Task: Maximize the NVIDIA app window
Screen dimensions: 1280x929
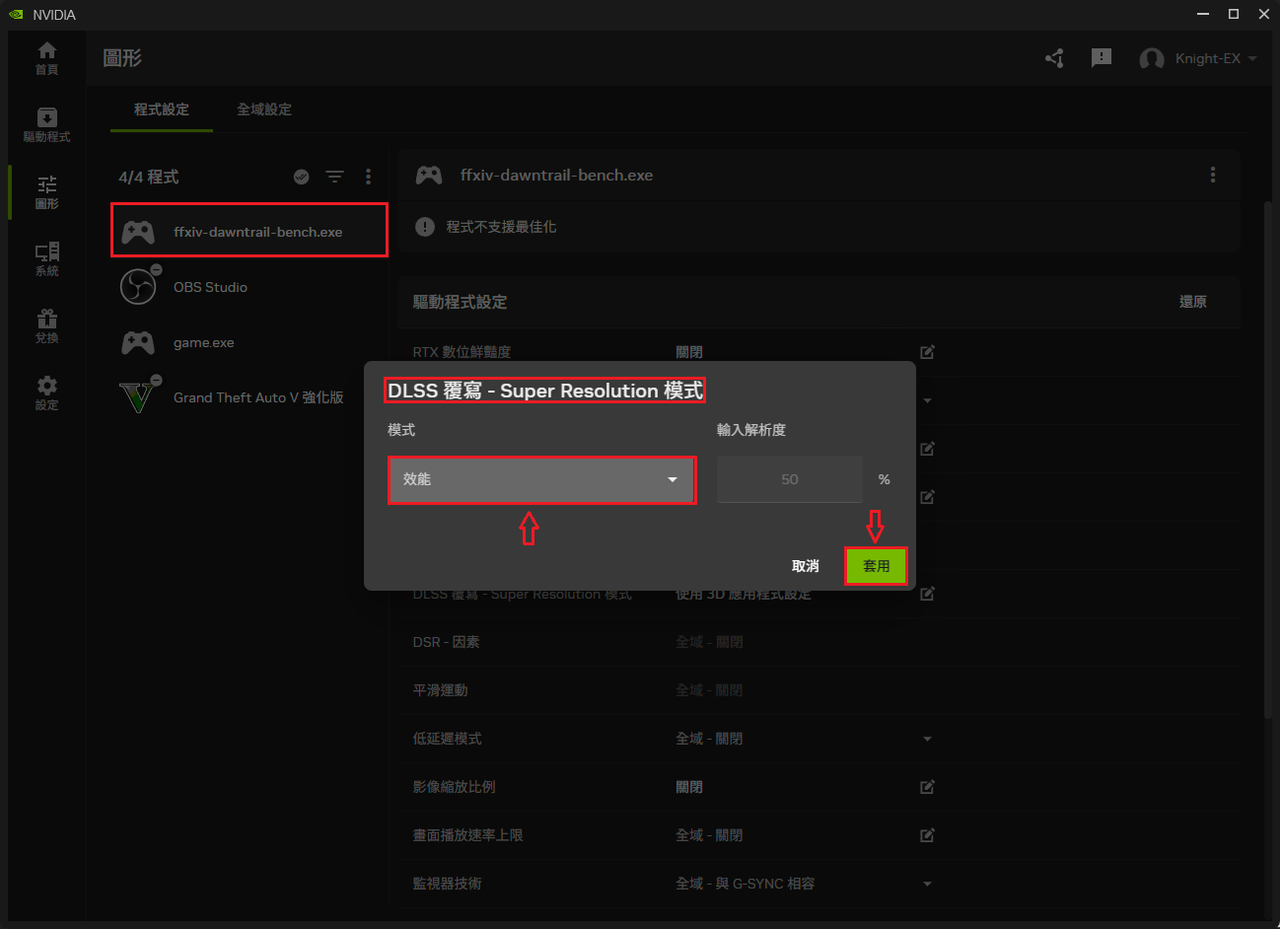Action: click(x=1233, y=14)
